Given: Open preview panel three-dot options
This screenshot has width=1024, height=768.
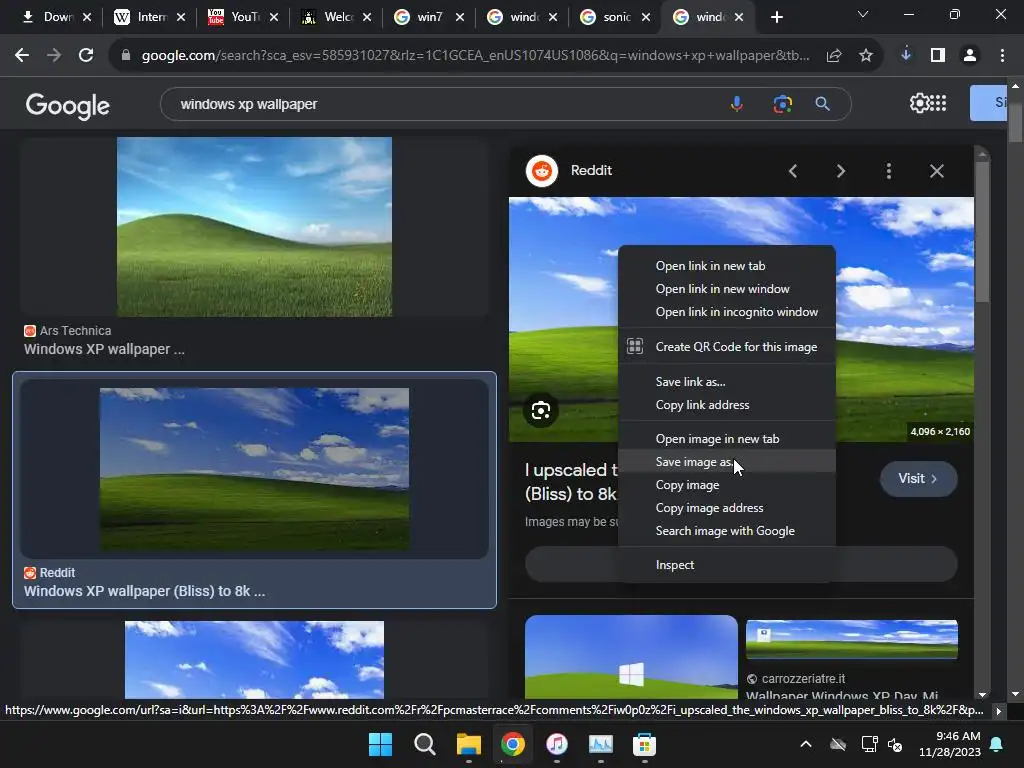Looking at the screenshot, I should pyautogui.click(x=888, y=171).
